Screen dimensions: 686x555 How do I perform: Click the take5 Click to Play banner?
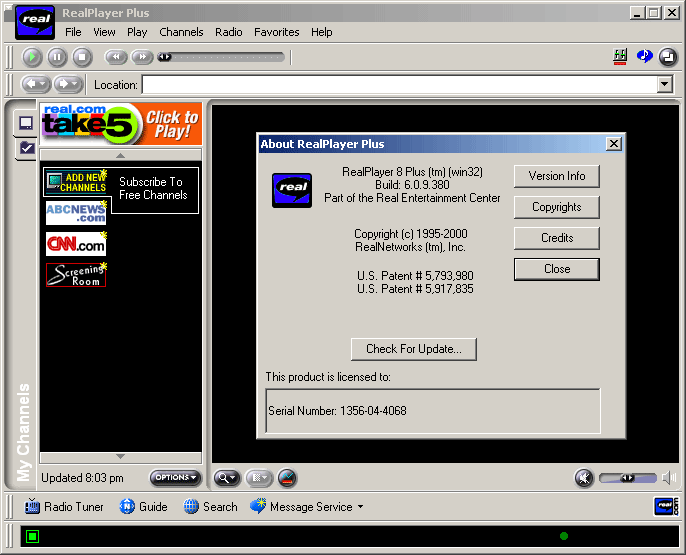click(x=121, y=124)
